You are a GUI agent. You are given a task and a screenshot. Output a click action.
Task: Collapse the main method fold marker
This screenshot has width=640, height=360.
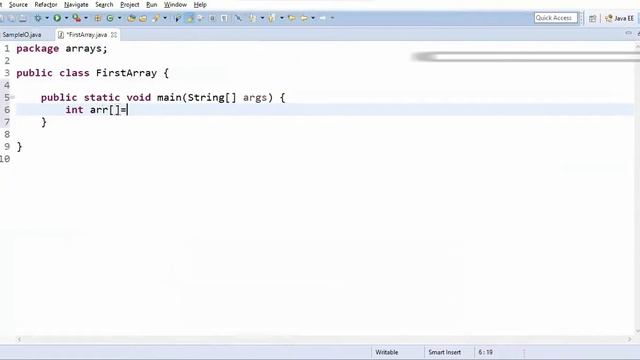(x=13, y=97)
